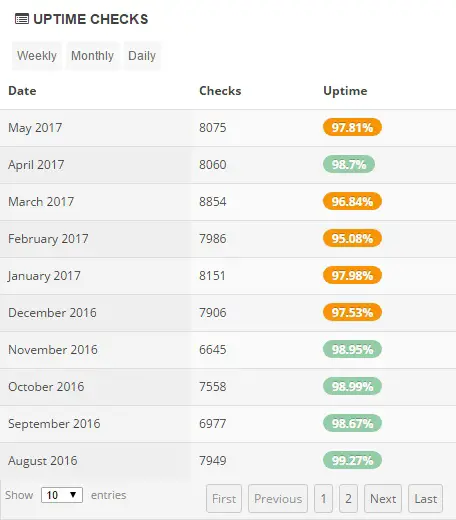
Task: Advance with the Next page button
Action: (x=383, y=499)
